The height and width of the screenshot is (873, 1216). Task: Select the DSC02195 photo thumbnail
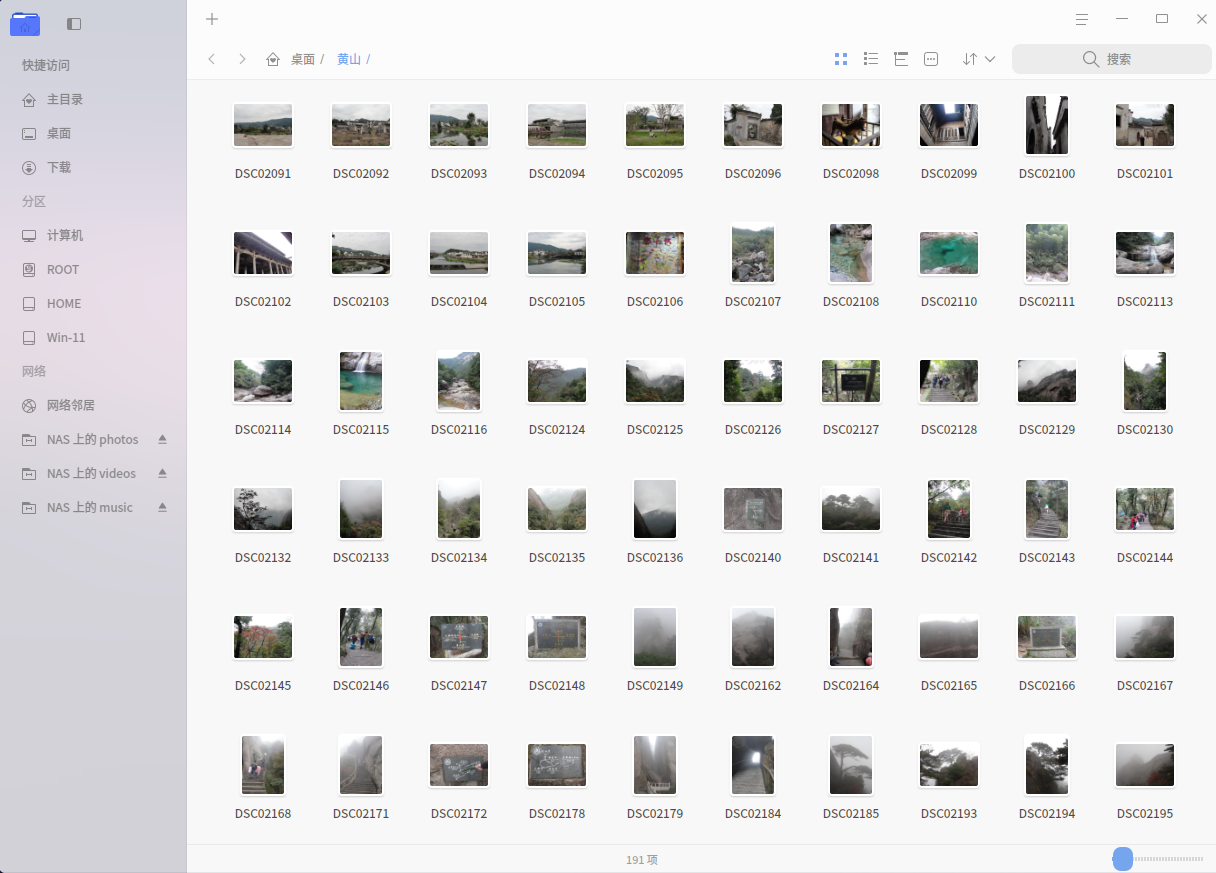pos(1145,765)
